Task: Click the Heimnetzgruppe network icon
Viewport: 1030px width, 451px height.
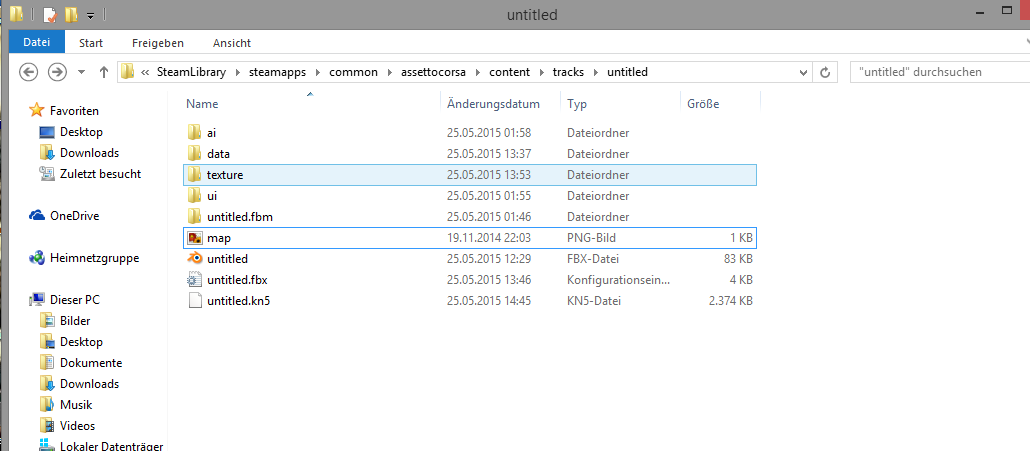Action: tap(37, 258)
